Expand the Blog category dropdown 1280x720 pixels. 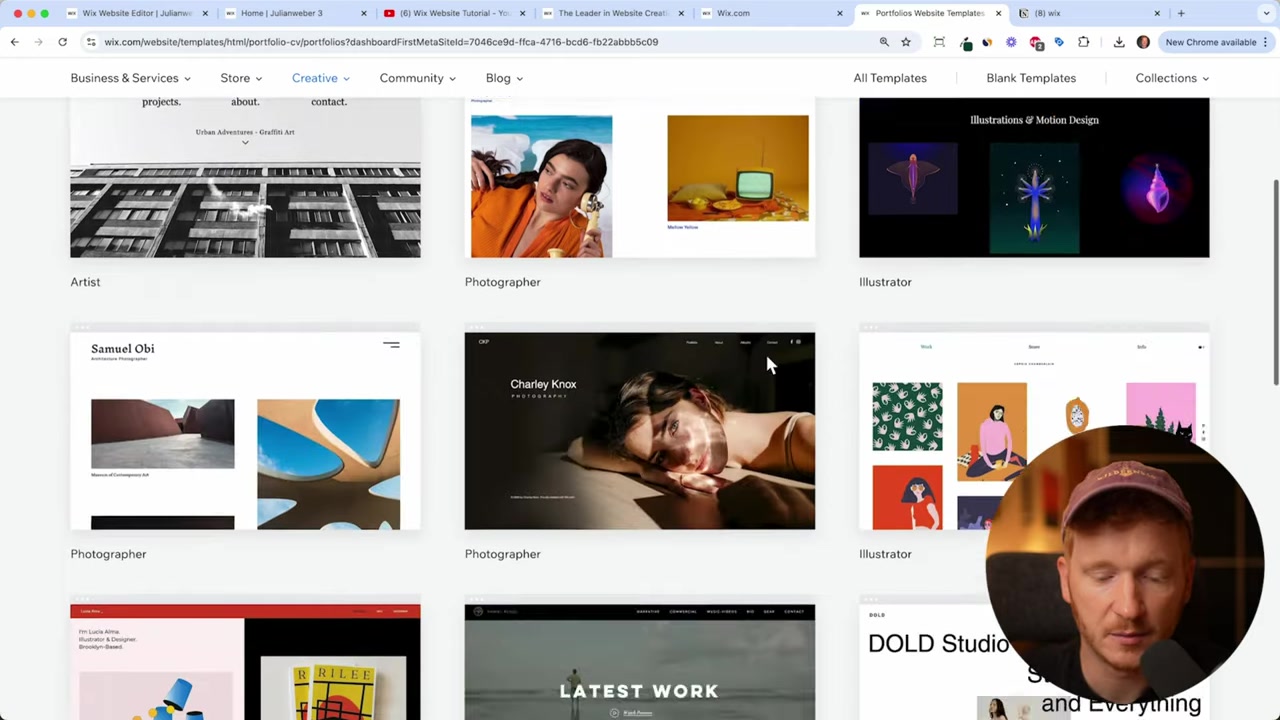[x=504, y=78]
